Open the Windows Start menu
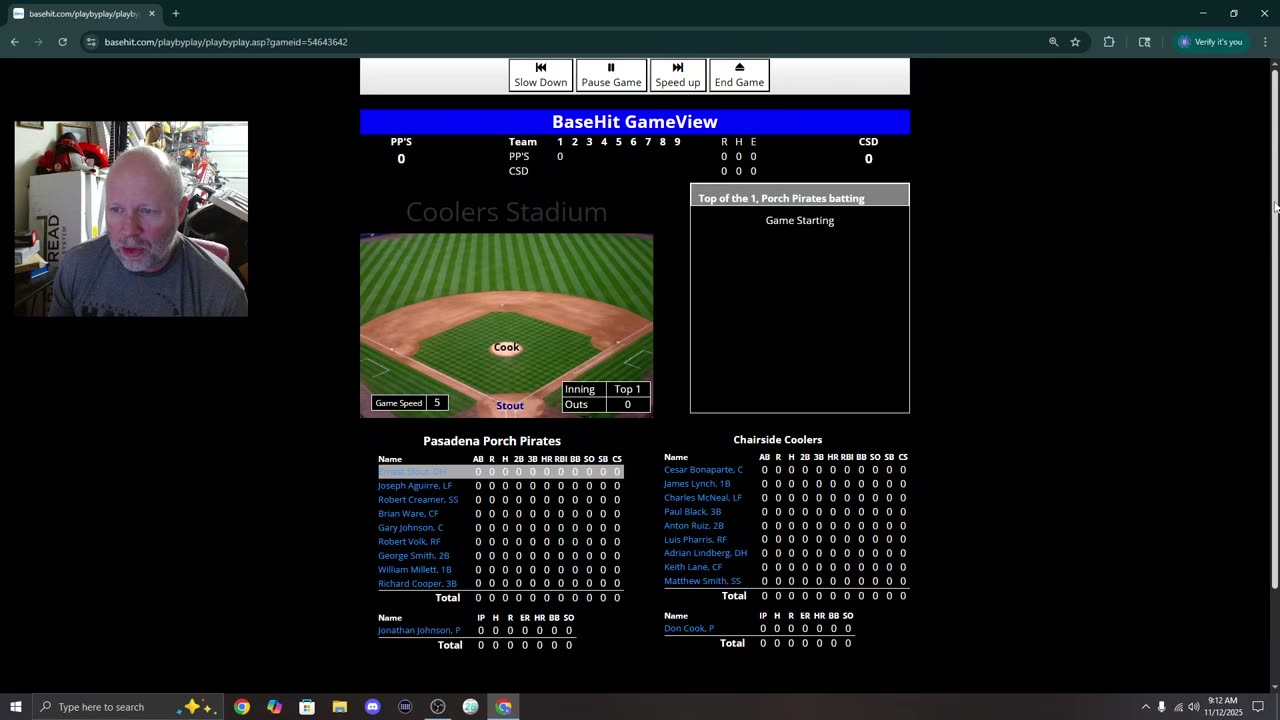This screenshot has width=1280, height=720. click(x=16, y=707)
